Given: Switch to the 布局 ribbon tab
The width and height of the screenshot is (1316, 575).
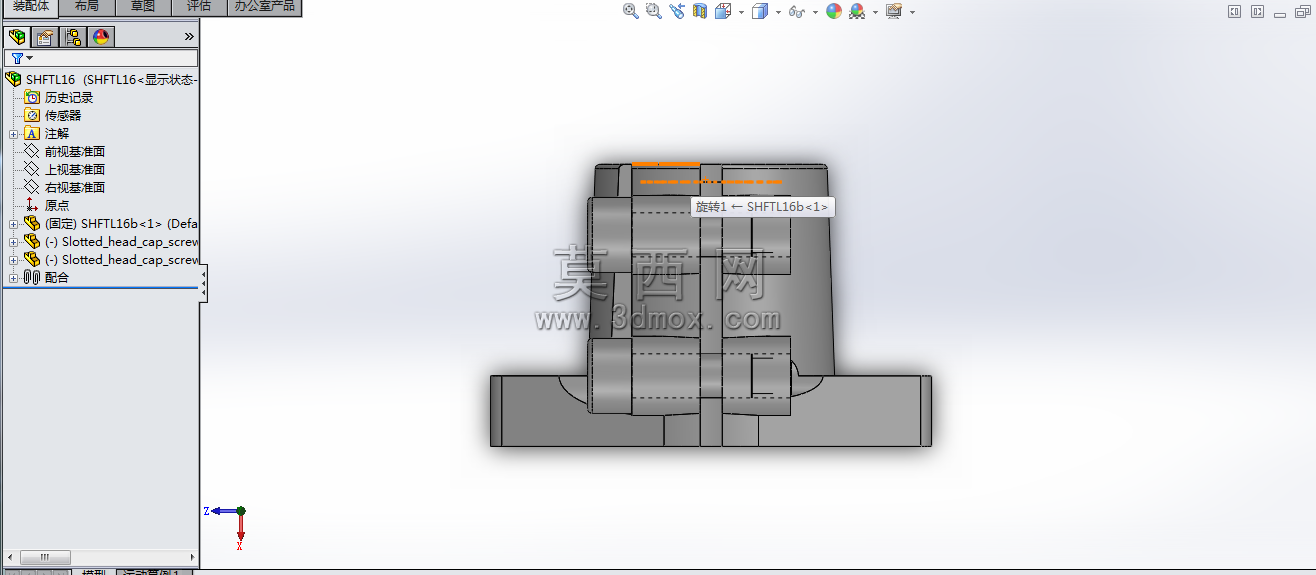Looking at the screenshot, I should click(x=87, y=6).
